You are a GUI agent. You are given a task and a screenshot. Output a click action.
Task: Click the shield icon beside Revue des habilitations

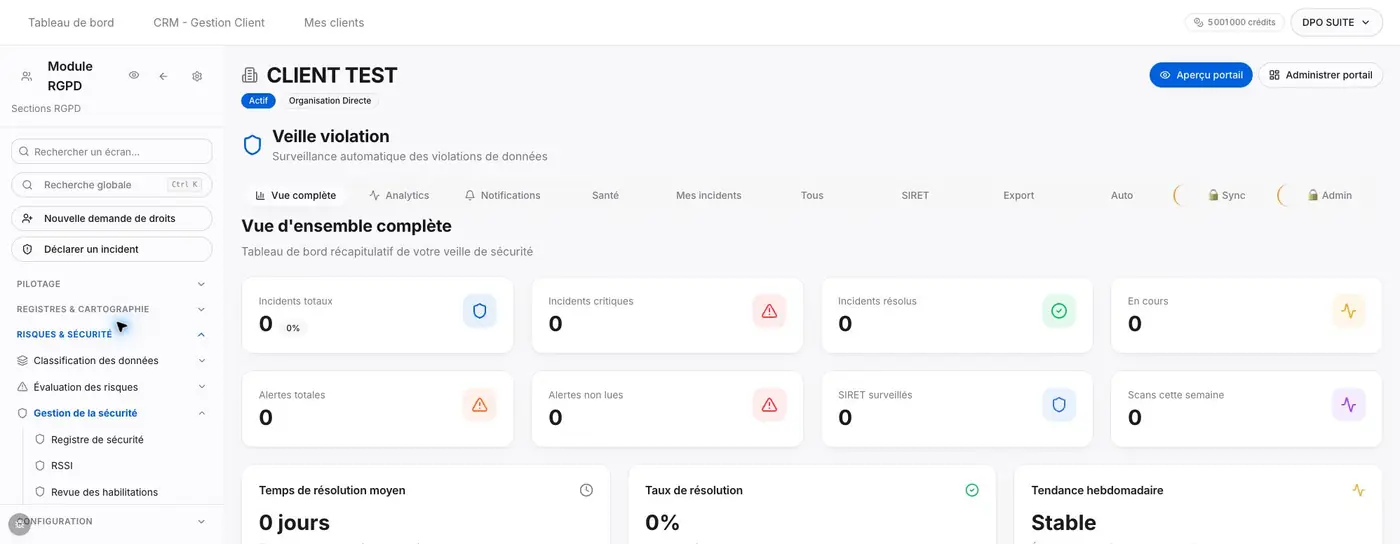point(41,492)
